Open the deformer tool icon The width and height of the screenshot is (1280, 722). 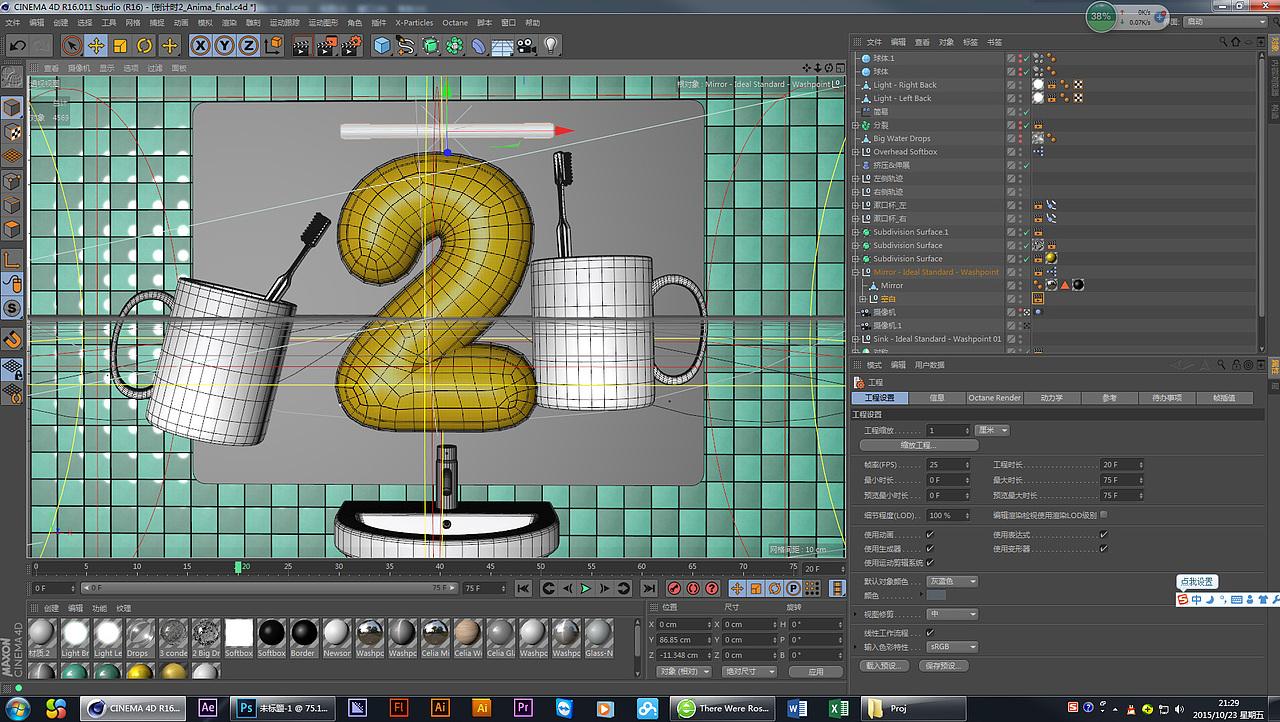[478, 45]
